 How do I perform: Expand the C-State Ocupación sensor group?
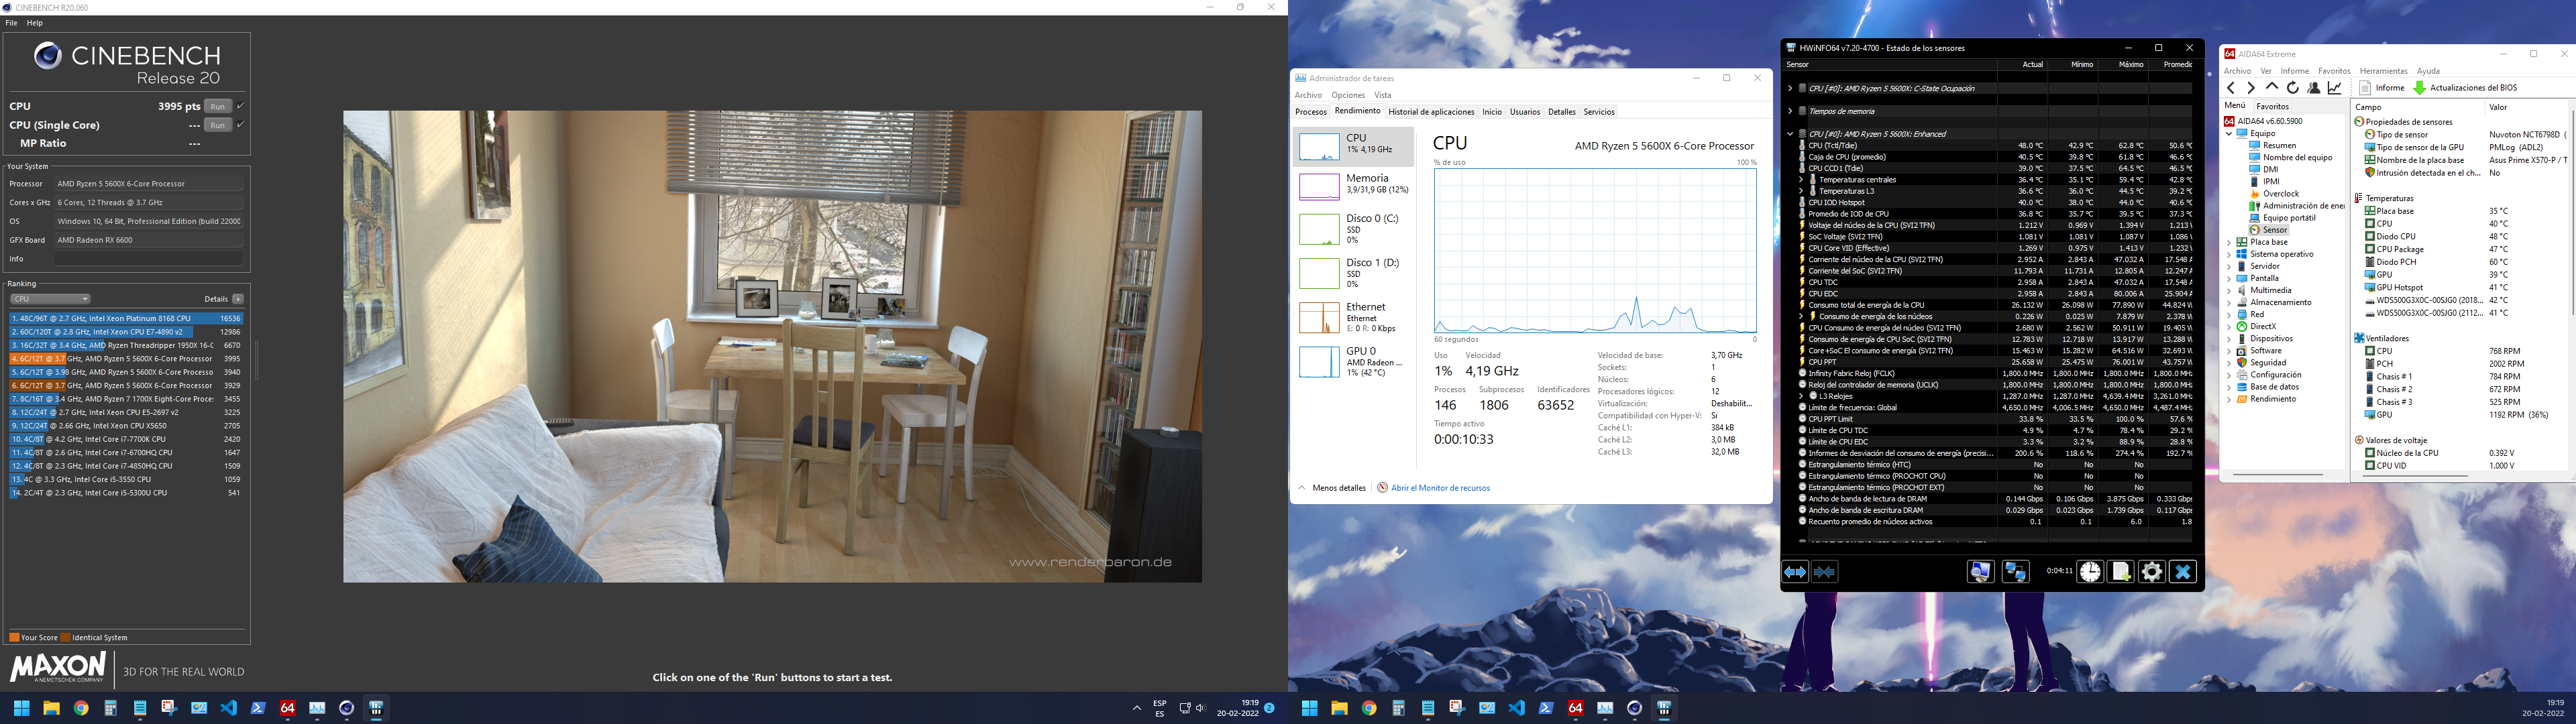coord(1790,88)
